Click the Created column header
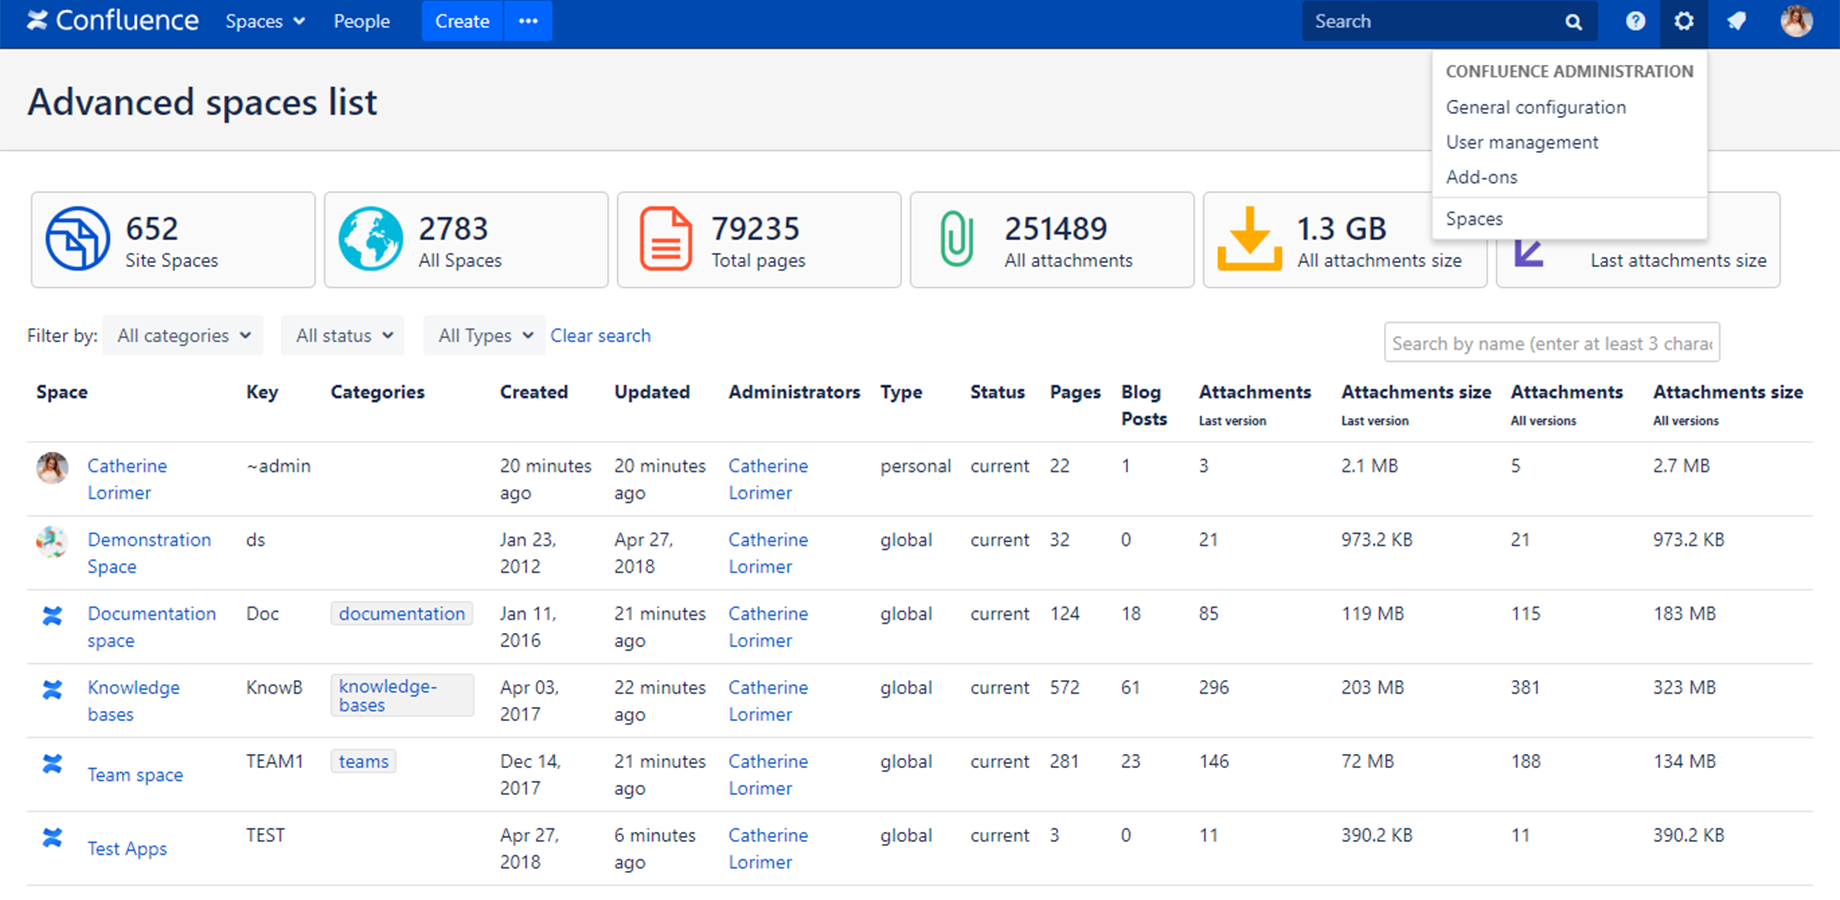1840x900 pixels. tap(534, 392)
